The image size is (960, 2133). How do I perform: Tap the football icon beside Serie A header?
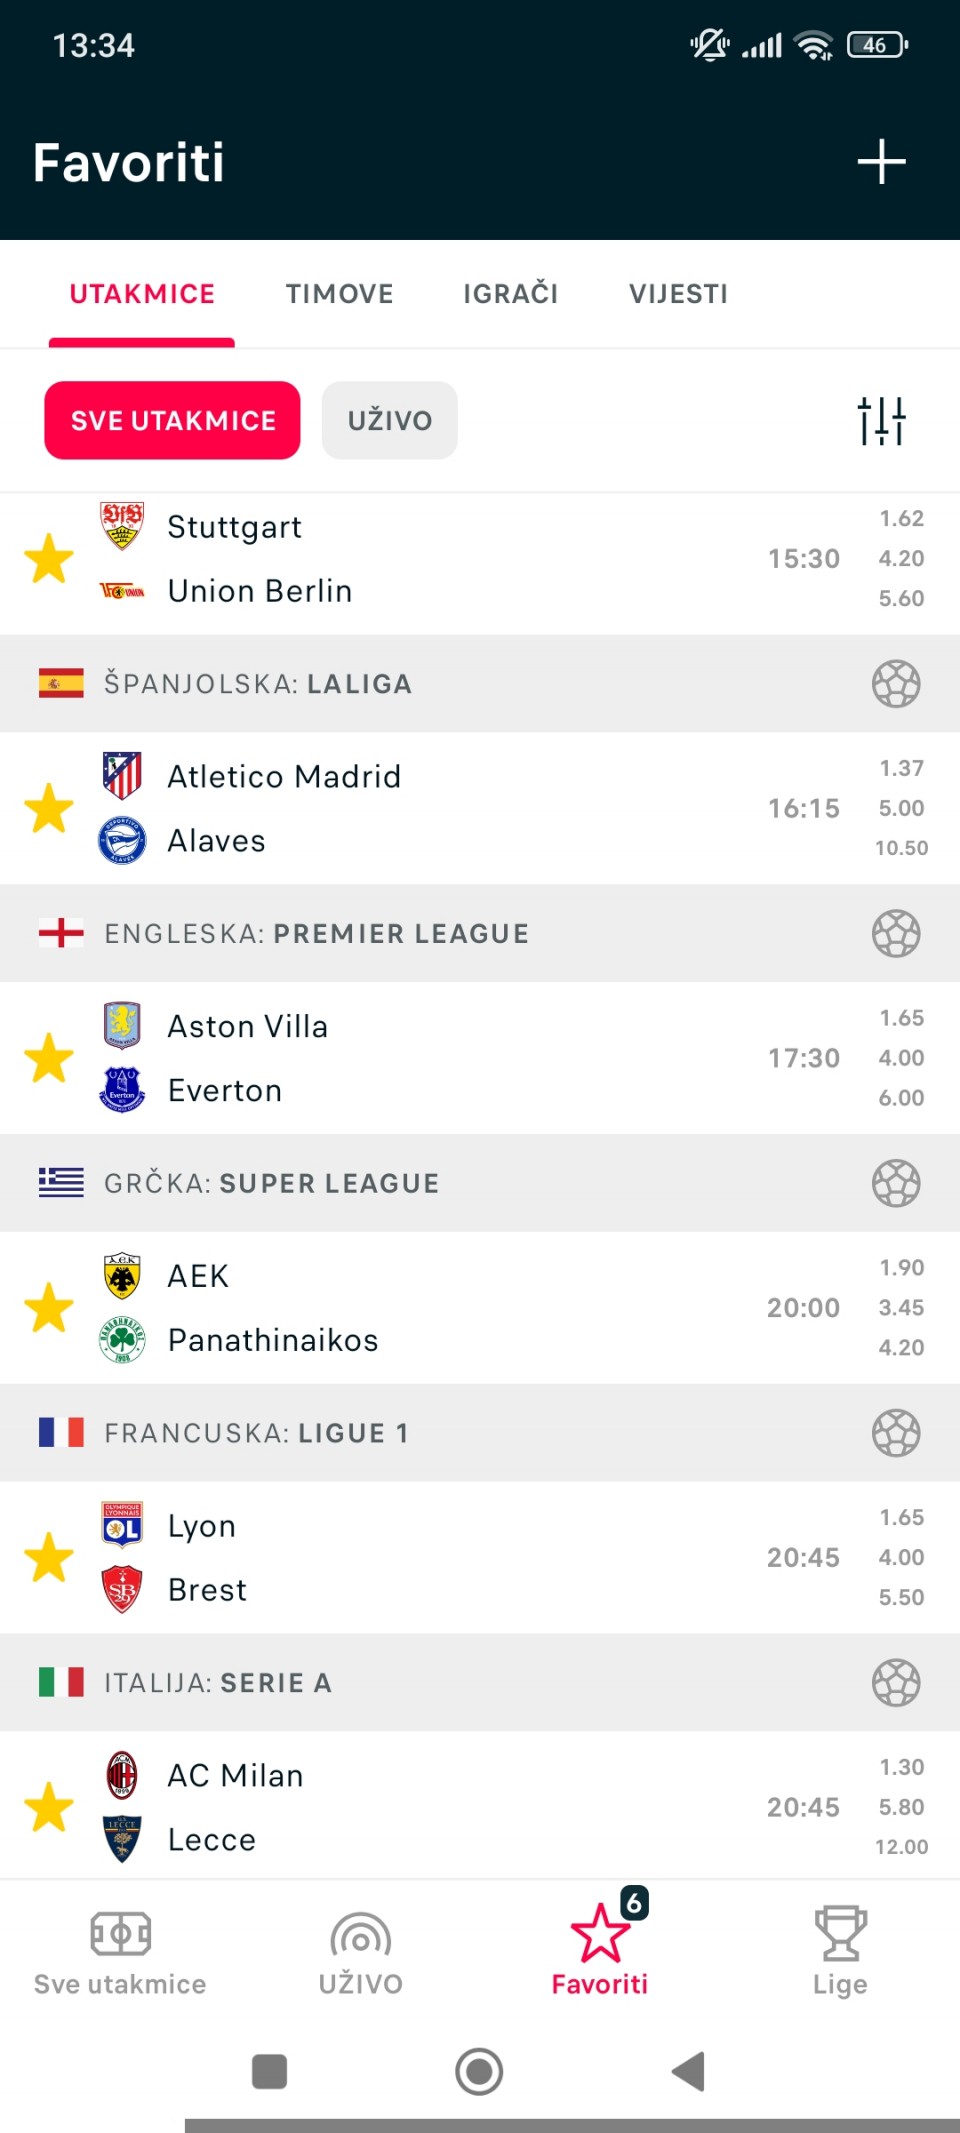(x=895, y=1683)
